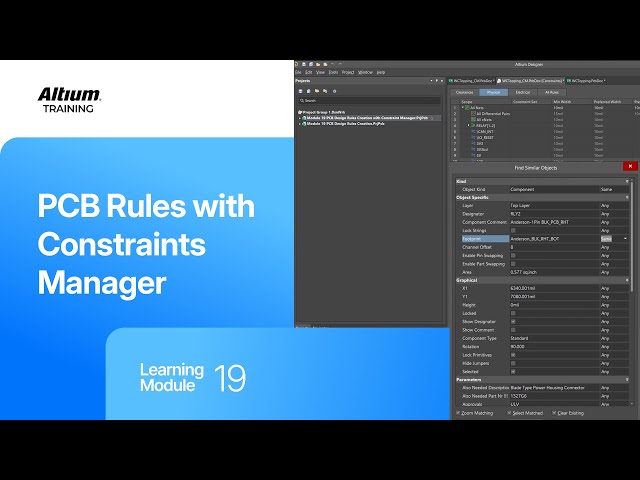
Task: Toggle the Locked checkbox
Action: [x=513, y=313]
